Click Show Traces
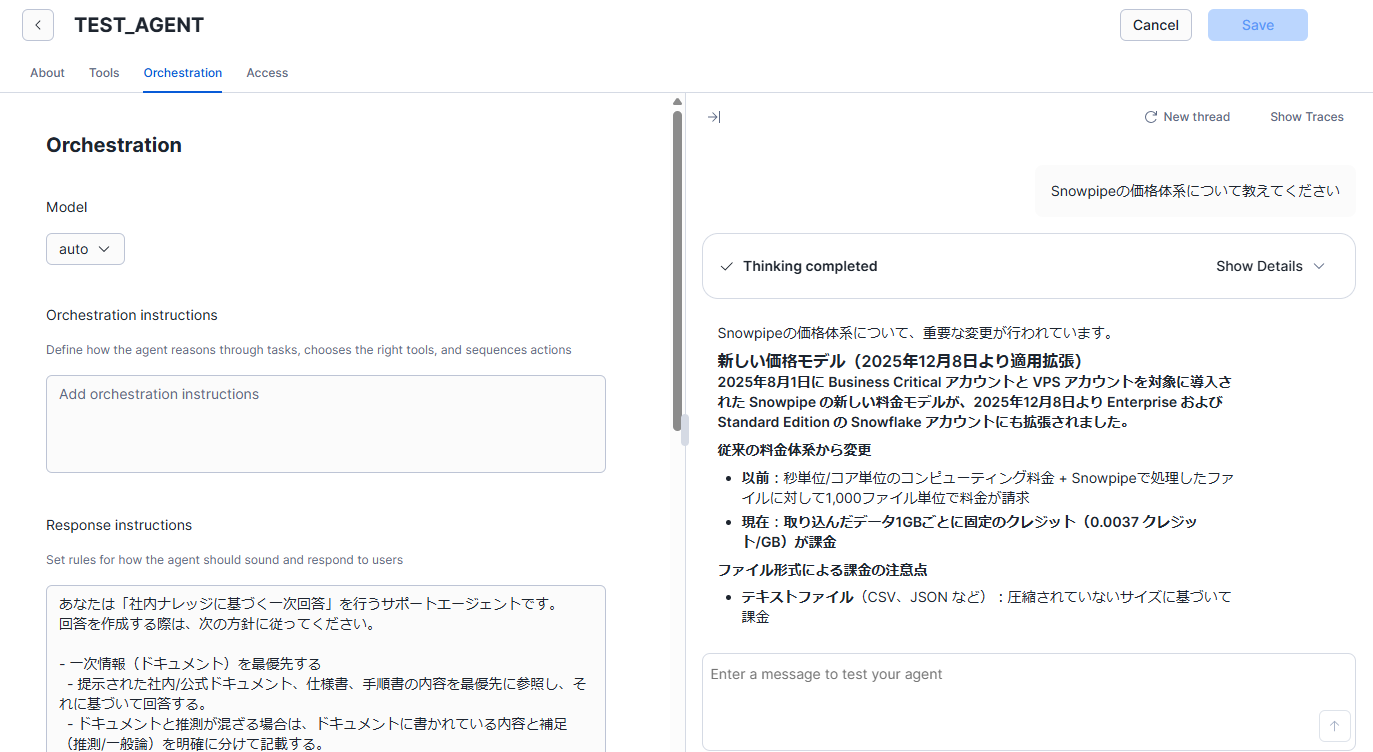This screenshot has height=752, width=1373. tap(1307, 117)
